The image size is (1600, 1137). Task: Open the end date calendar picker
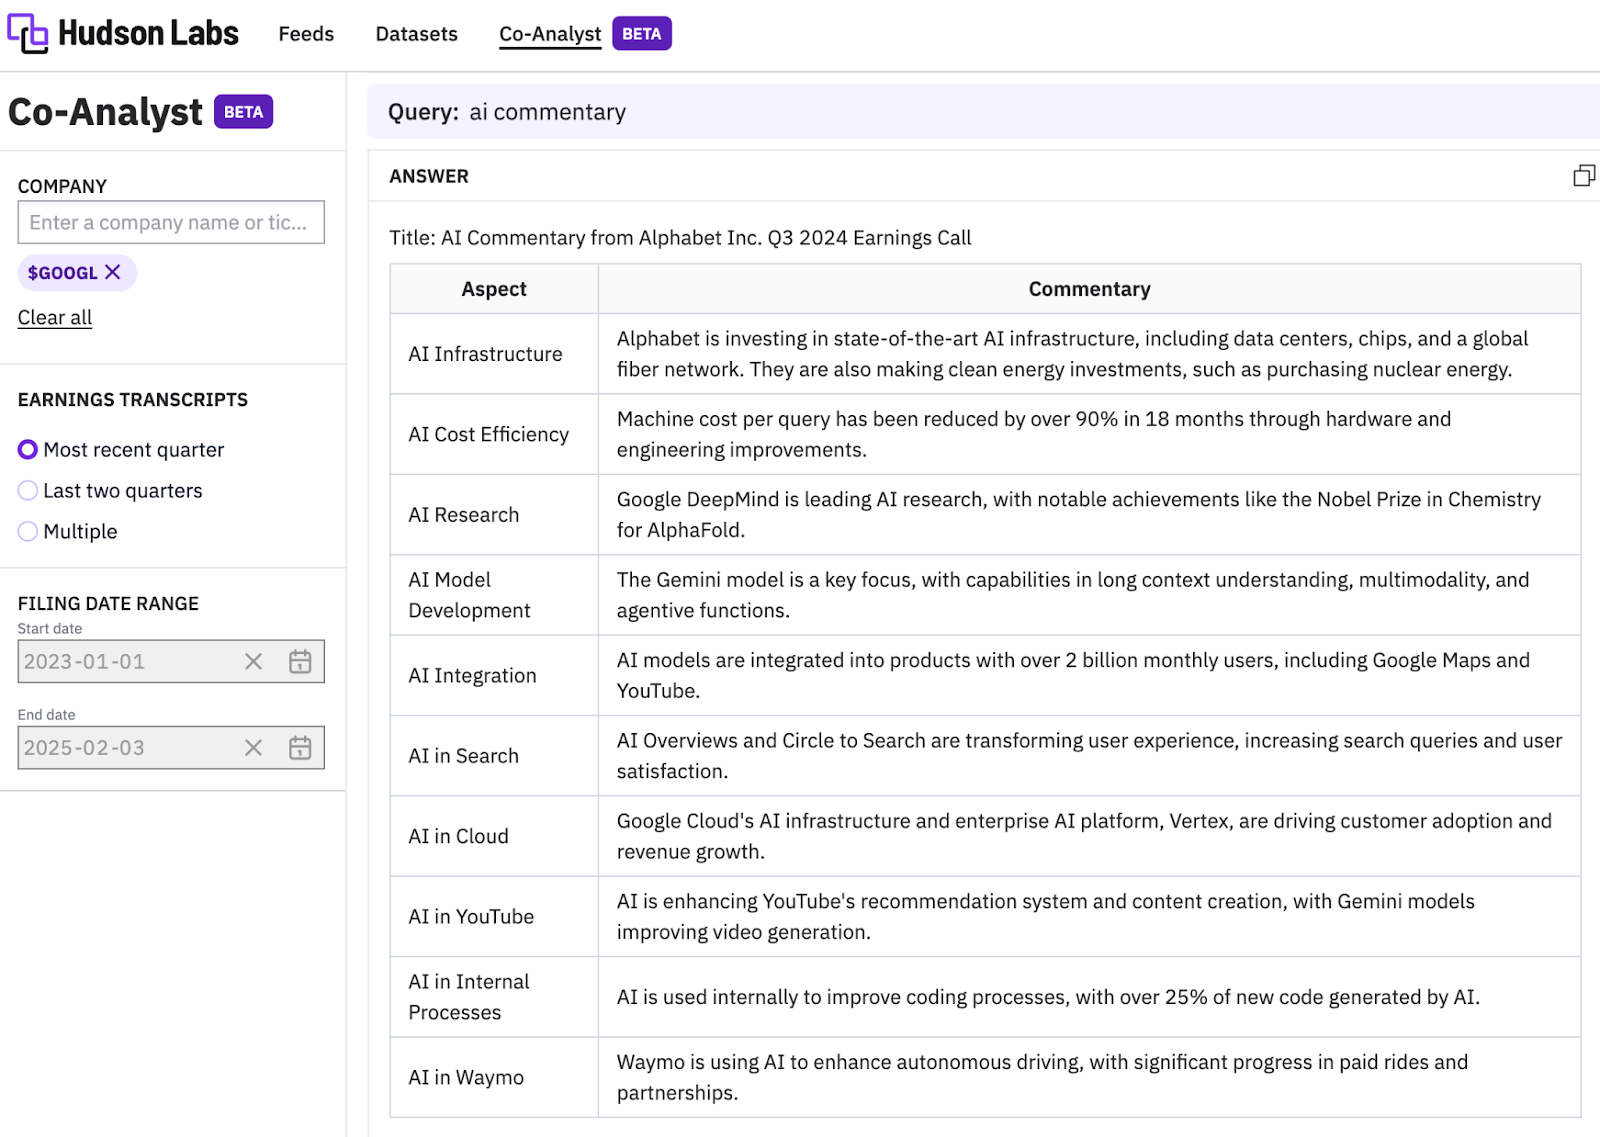[x=300, y=748]
